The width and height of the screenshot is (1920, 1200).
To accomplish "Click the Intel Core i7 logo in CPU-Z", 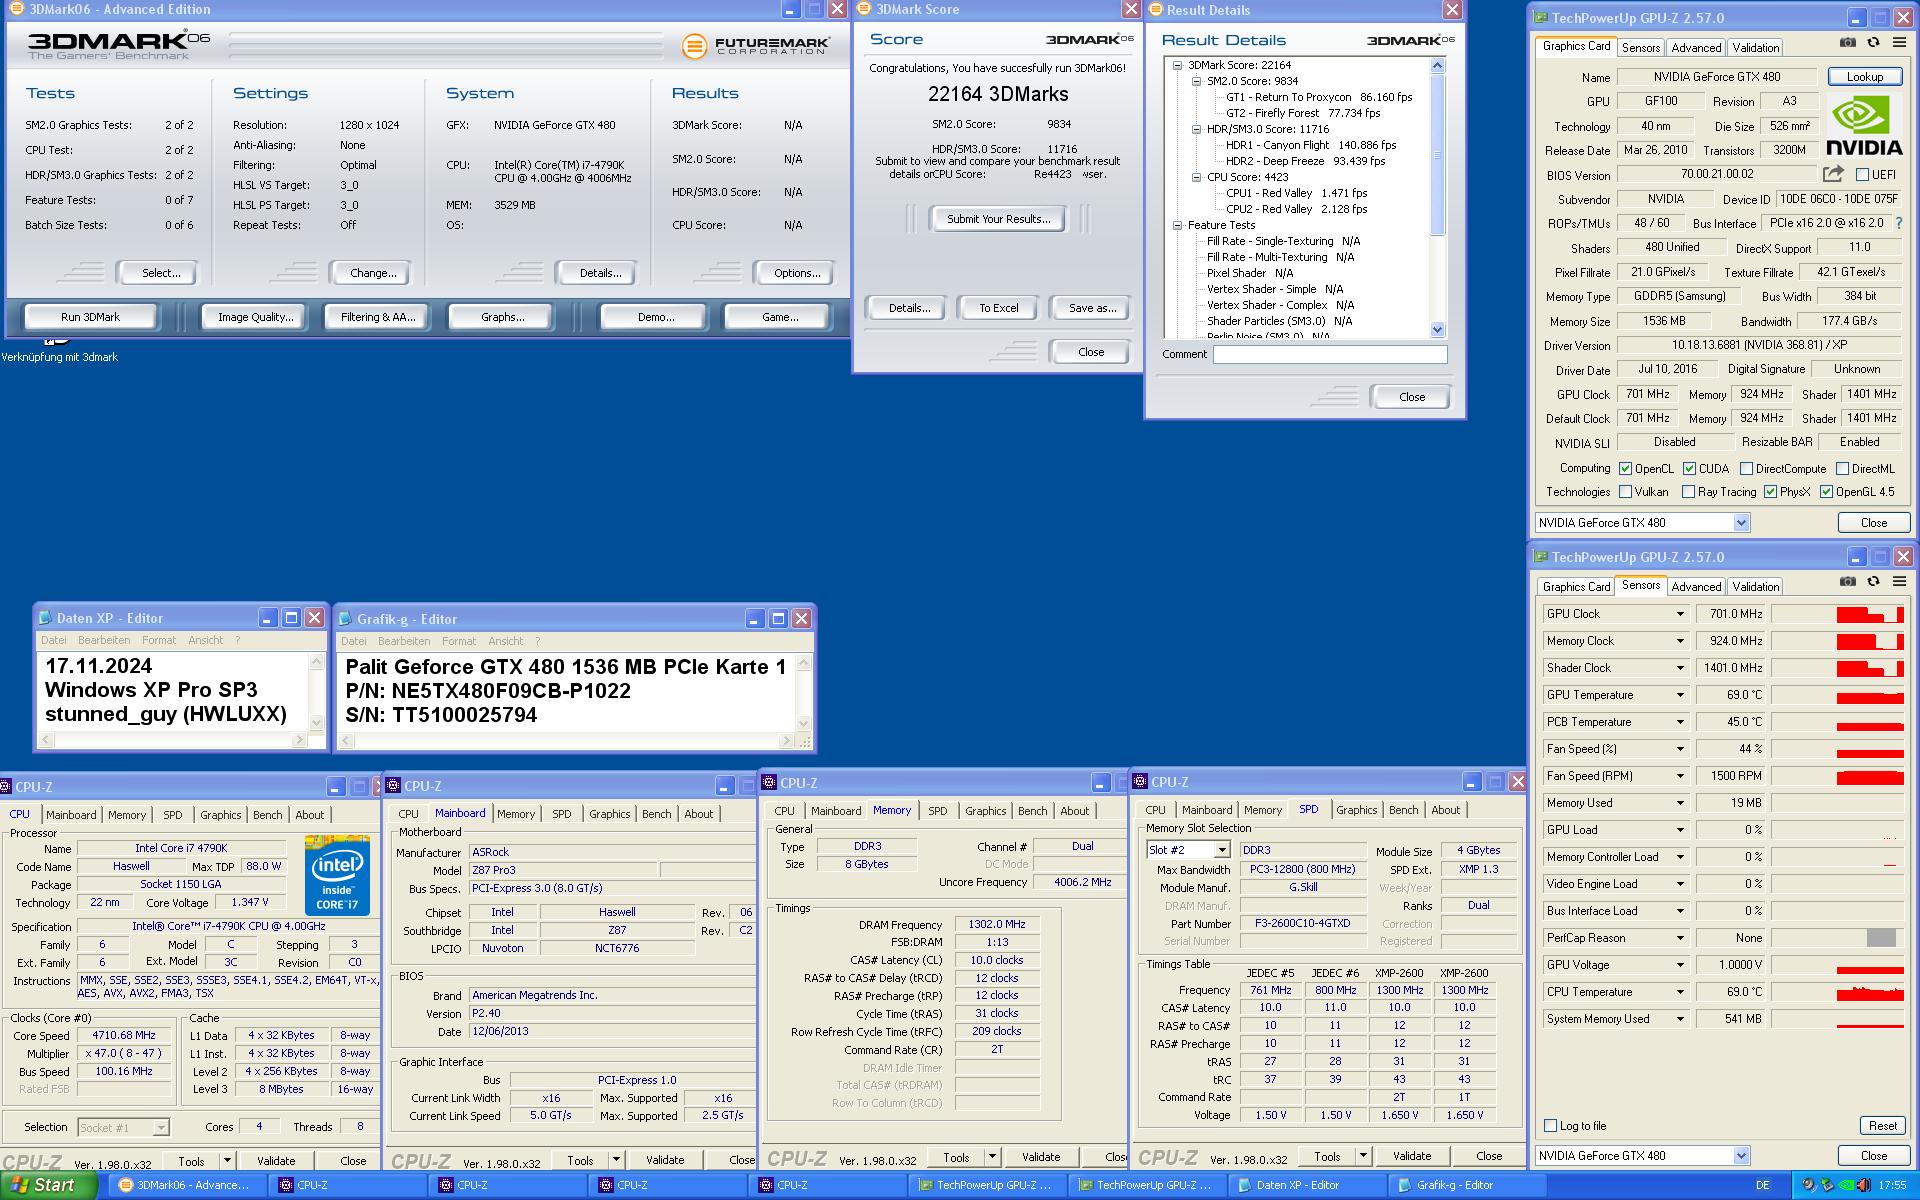I will (x=338, y=875).
